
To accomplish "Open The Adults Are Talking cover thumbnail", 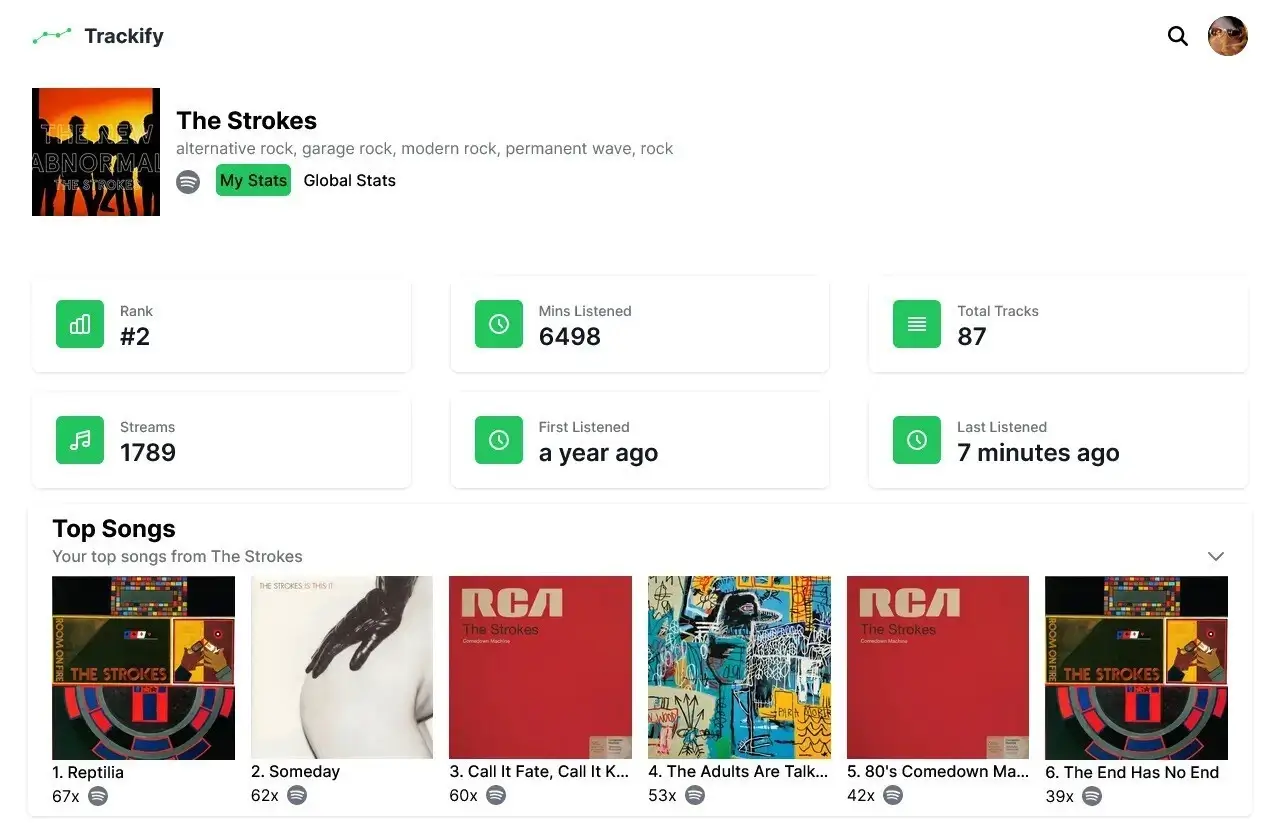I will pos(739,667).
